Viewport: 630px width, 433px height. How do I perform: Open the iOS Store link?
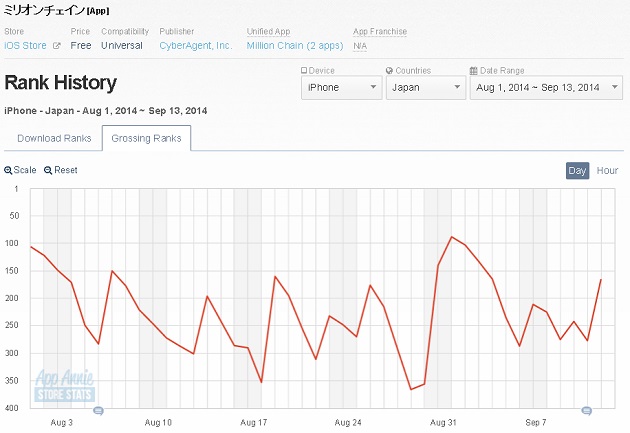pos(25,45)
